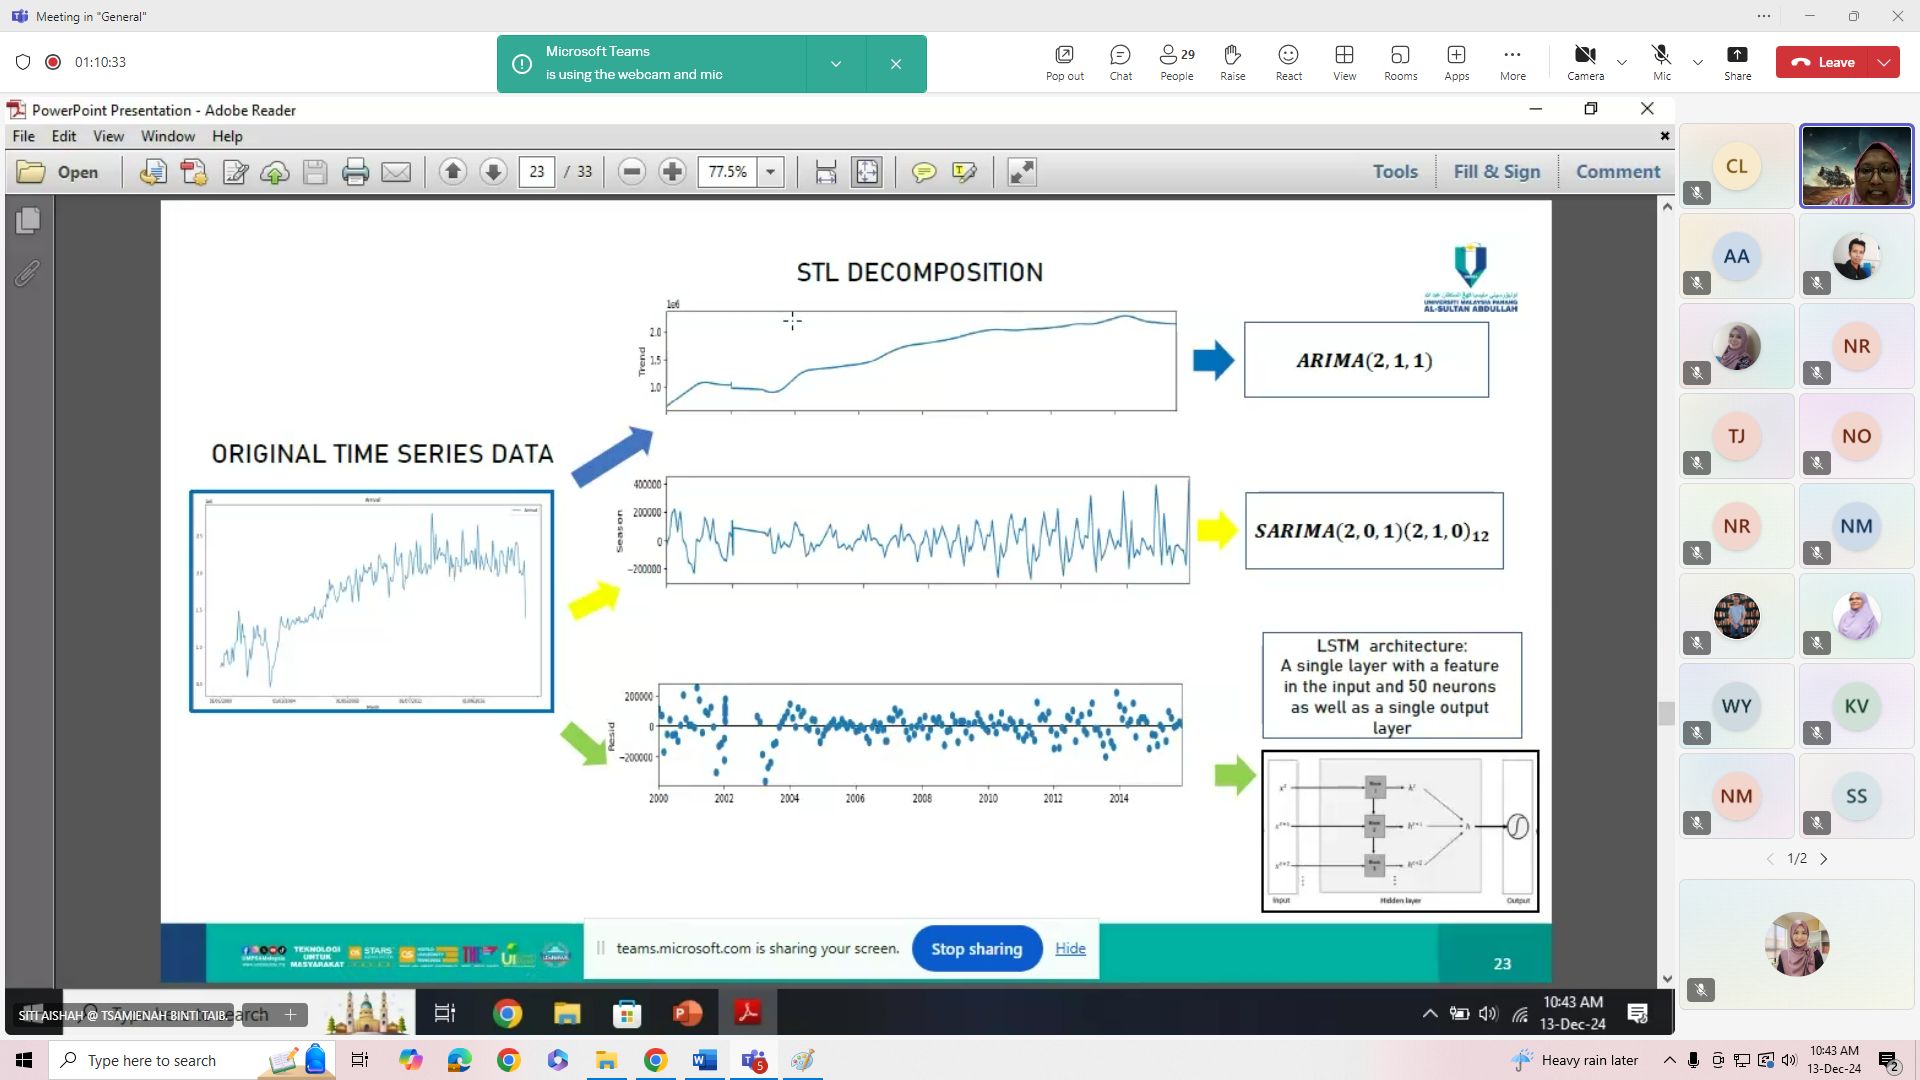The height and width of the screenshot is (1080, 1920).
Task: Expand the Camera options arrow
Action: (x=1622, y=62)
